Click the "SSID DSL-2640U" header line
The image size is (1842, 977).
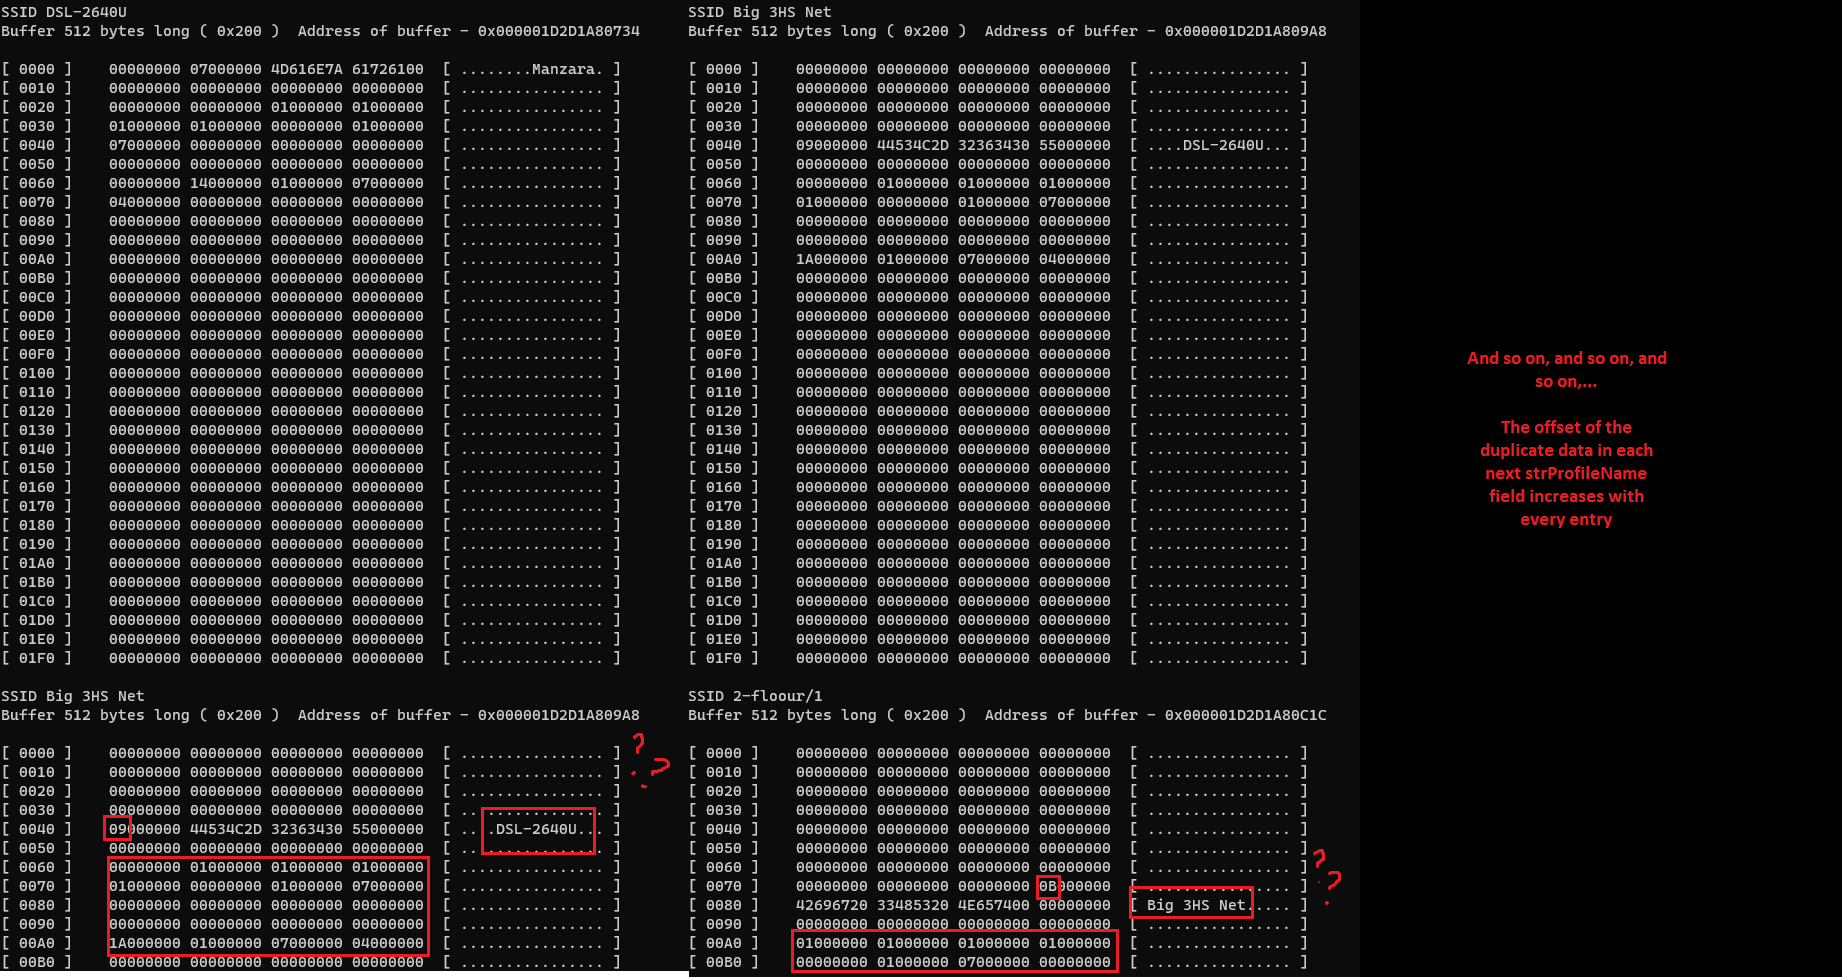coord(64,12)
